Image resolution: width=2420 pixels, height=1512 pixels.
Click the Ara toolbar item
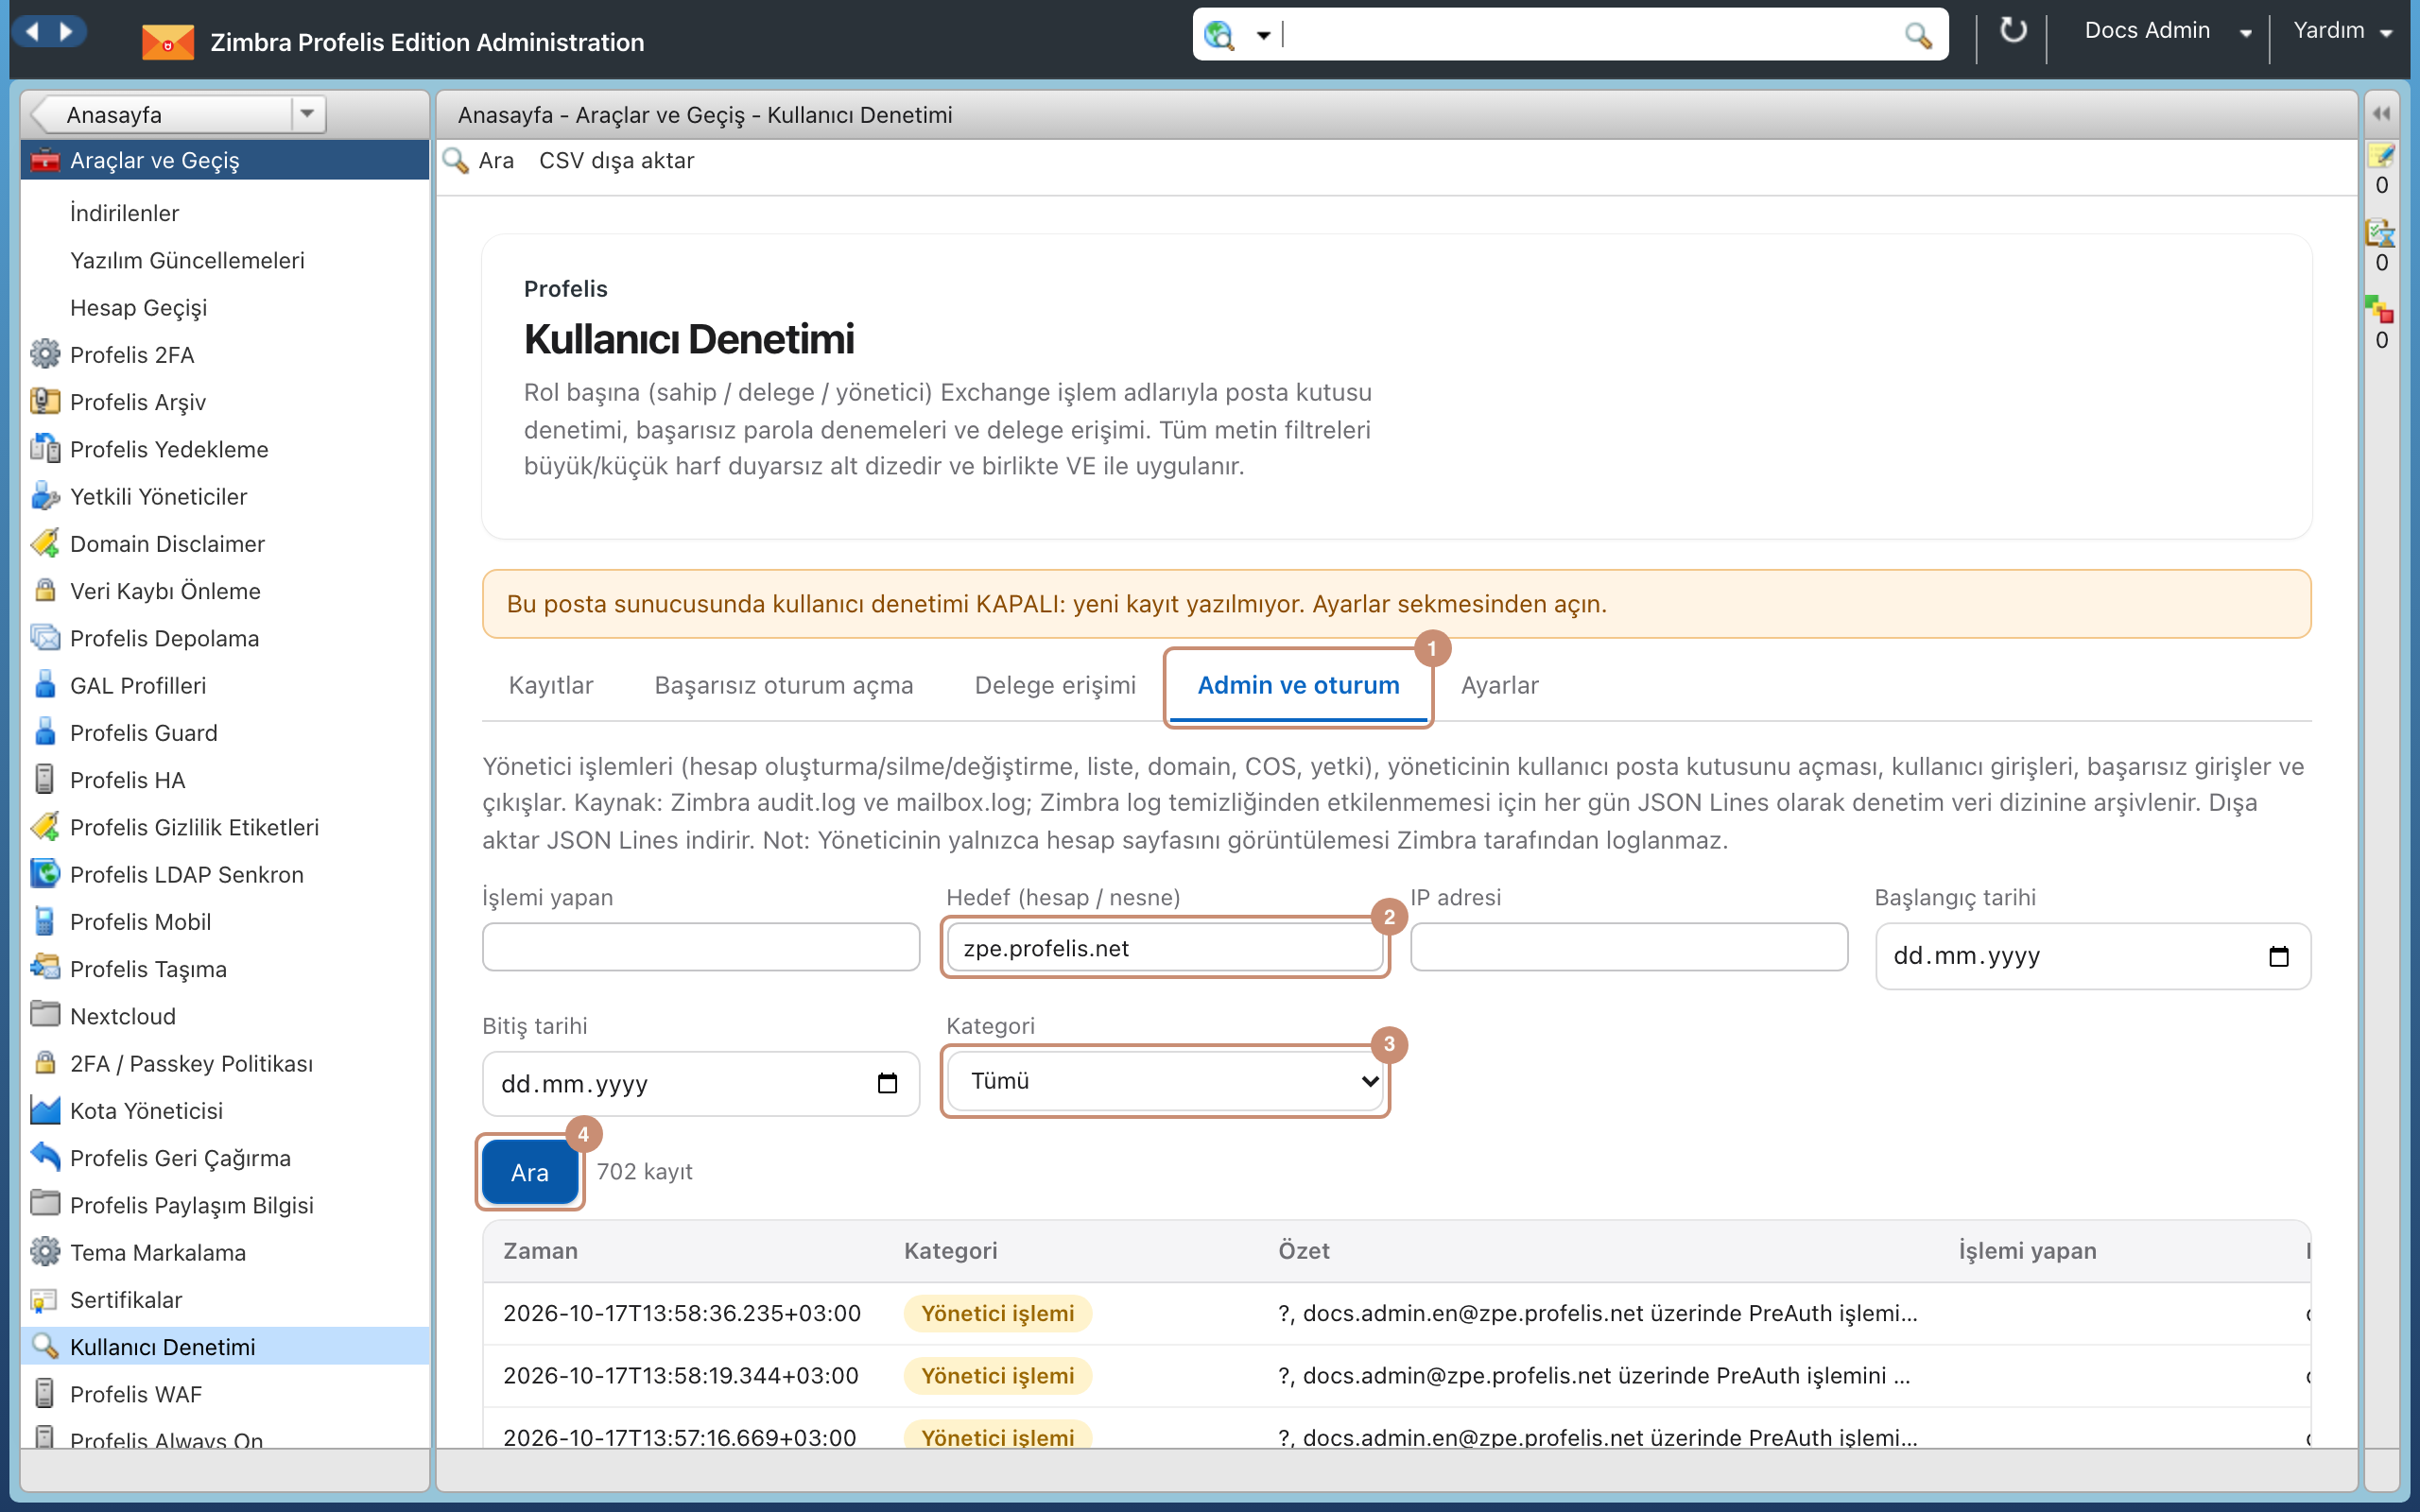click(479, 161)
